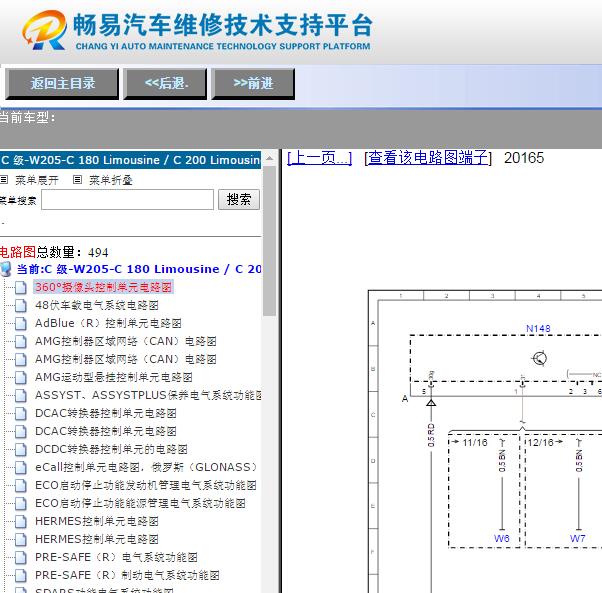Click document icon beside DCDC转换器控制单元的电路图
The width and height of the screenshot is (602, 593).
[x=21, y=449]
